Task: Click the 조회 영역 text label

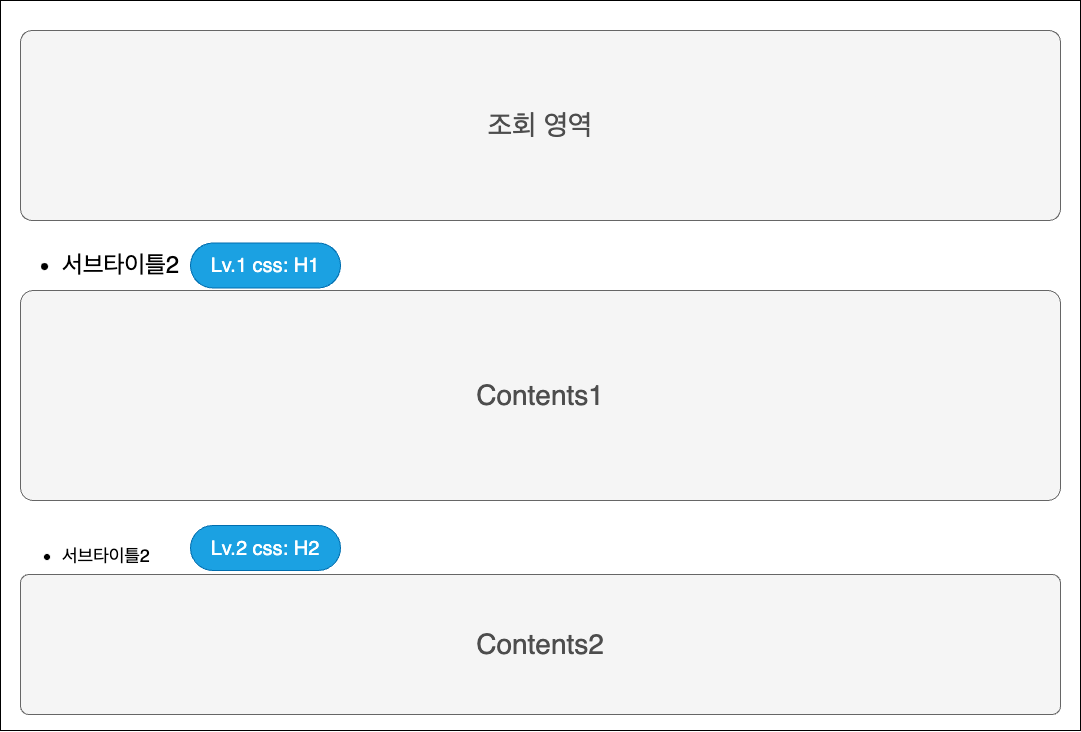Action: (540, 125)
